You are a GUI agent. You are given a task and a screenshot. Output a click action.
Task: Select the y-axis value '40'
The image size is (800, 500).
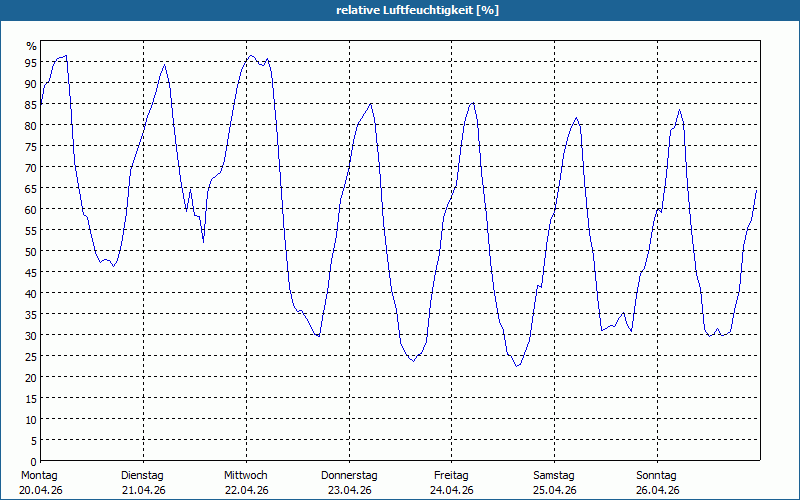pyautogui.click(x=31, y=293)
